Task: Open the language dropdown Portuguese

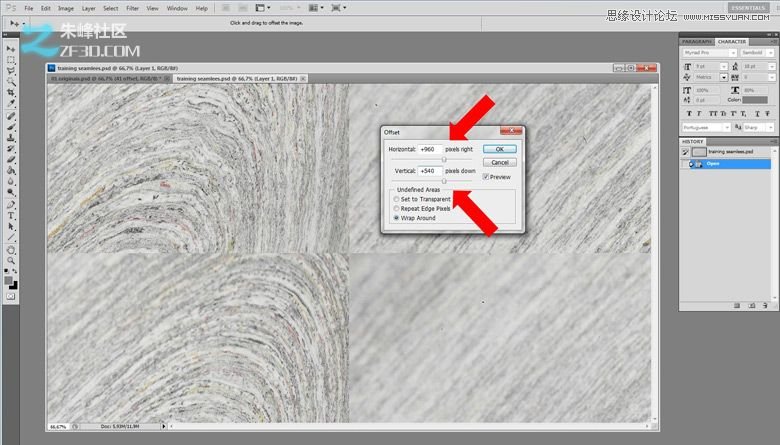Action: [x=727, y=128]
